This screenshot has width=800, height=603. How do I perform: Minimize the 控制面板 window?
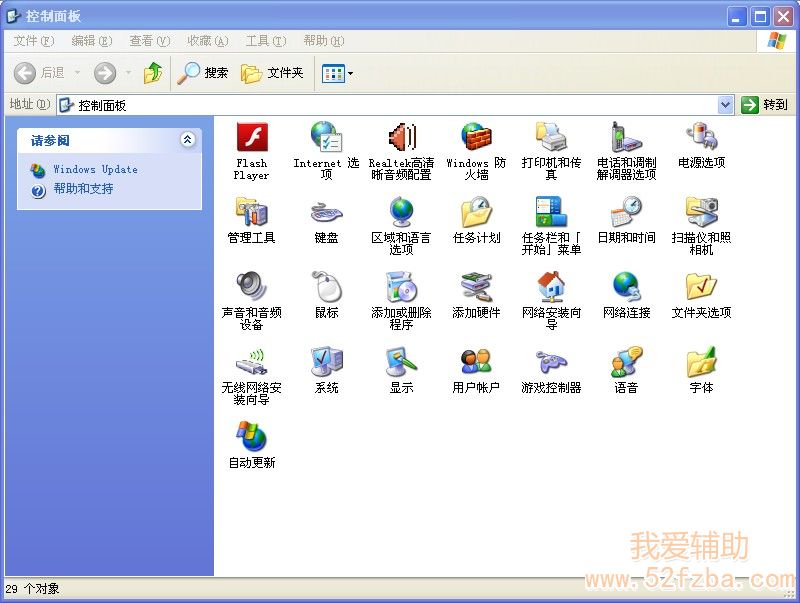(x=736, y=17)
